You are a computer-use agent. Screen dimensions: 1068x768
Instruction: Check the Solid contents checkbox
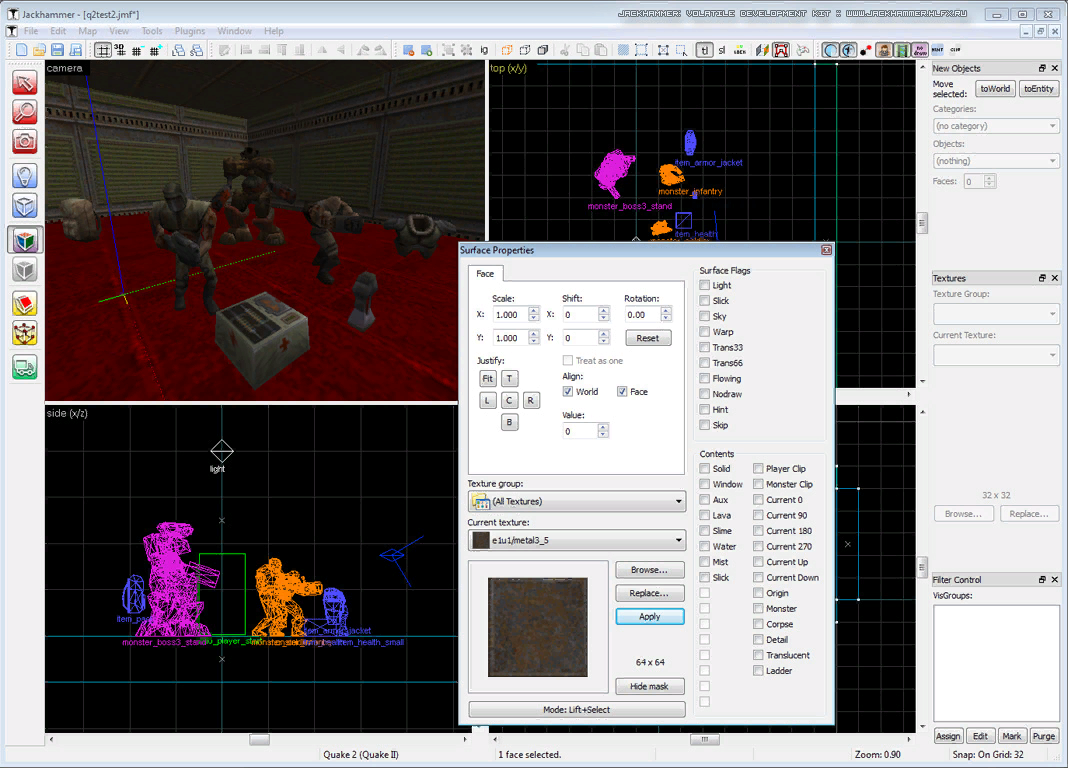pyautogui.click(x=705, y=468)
